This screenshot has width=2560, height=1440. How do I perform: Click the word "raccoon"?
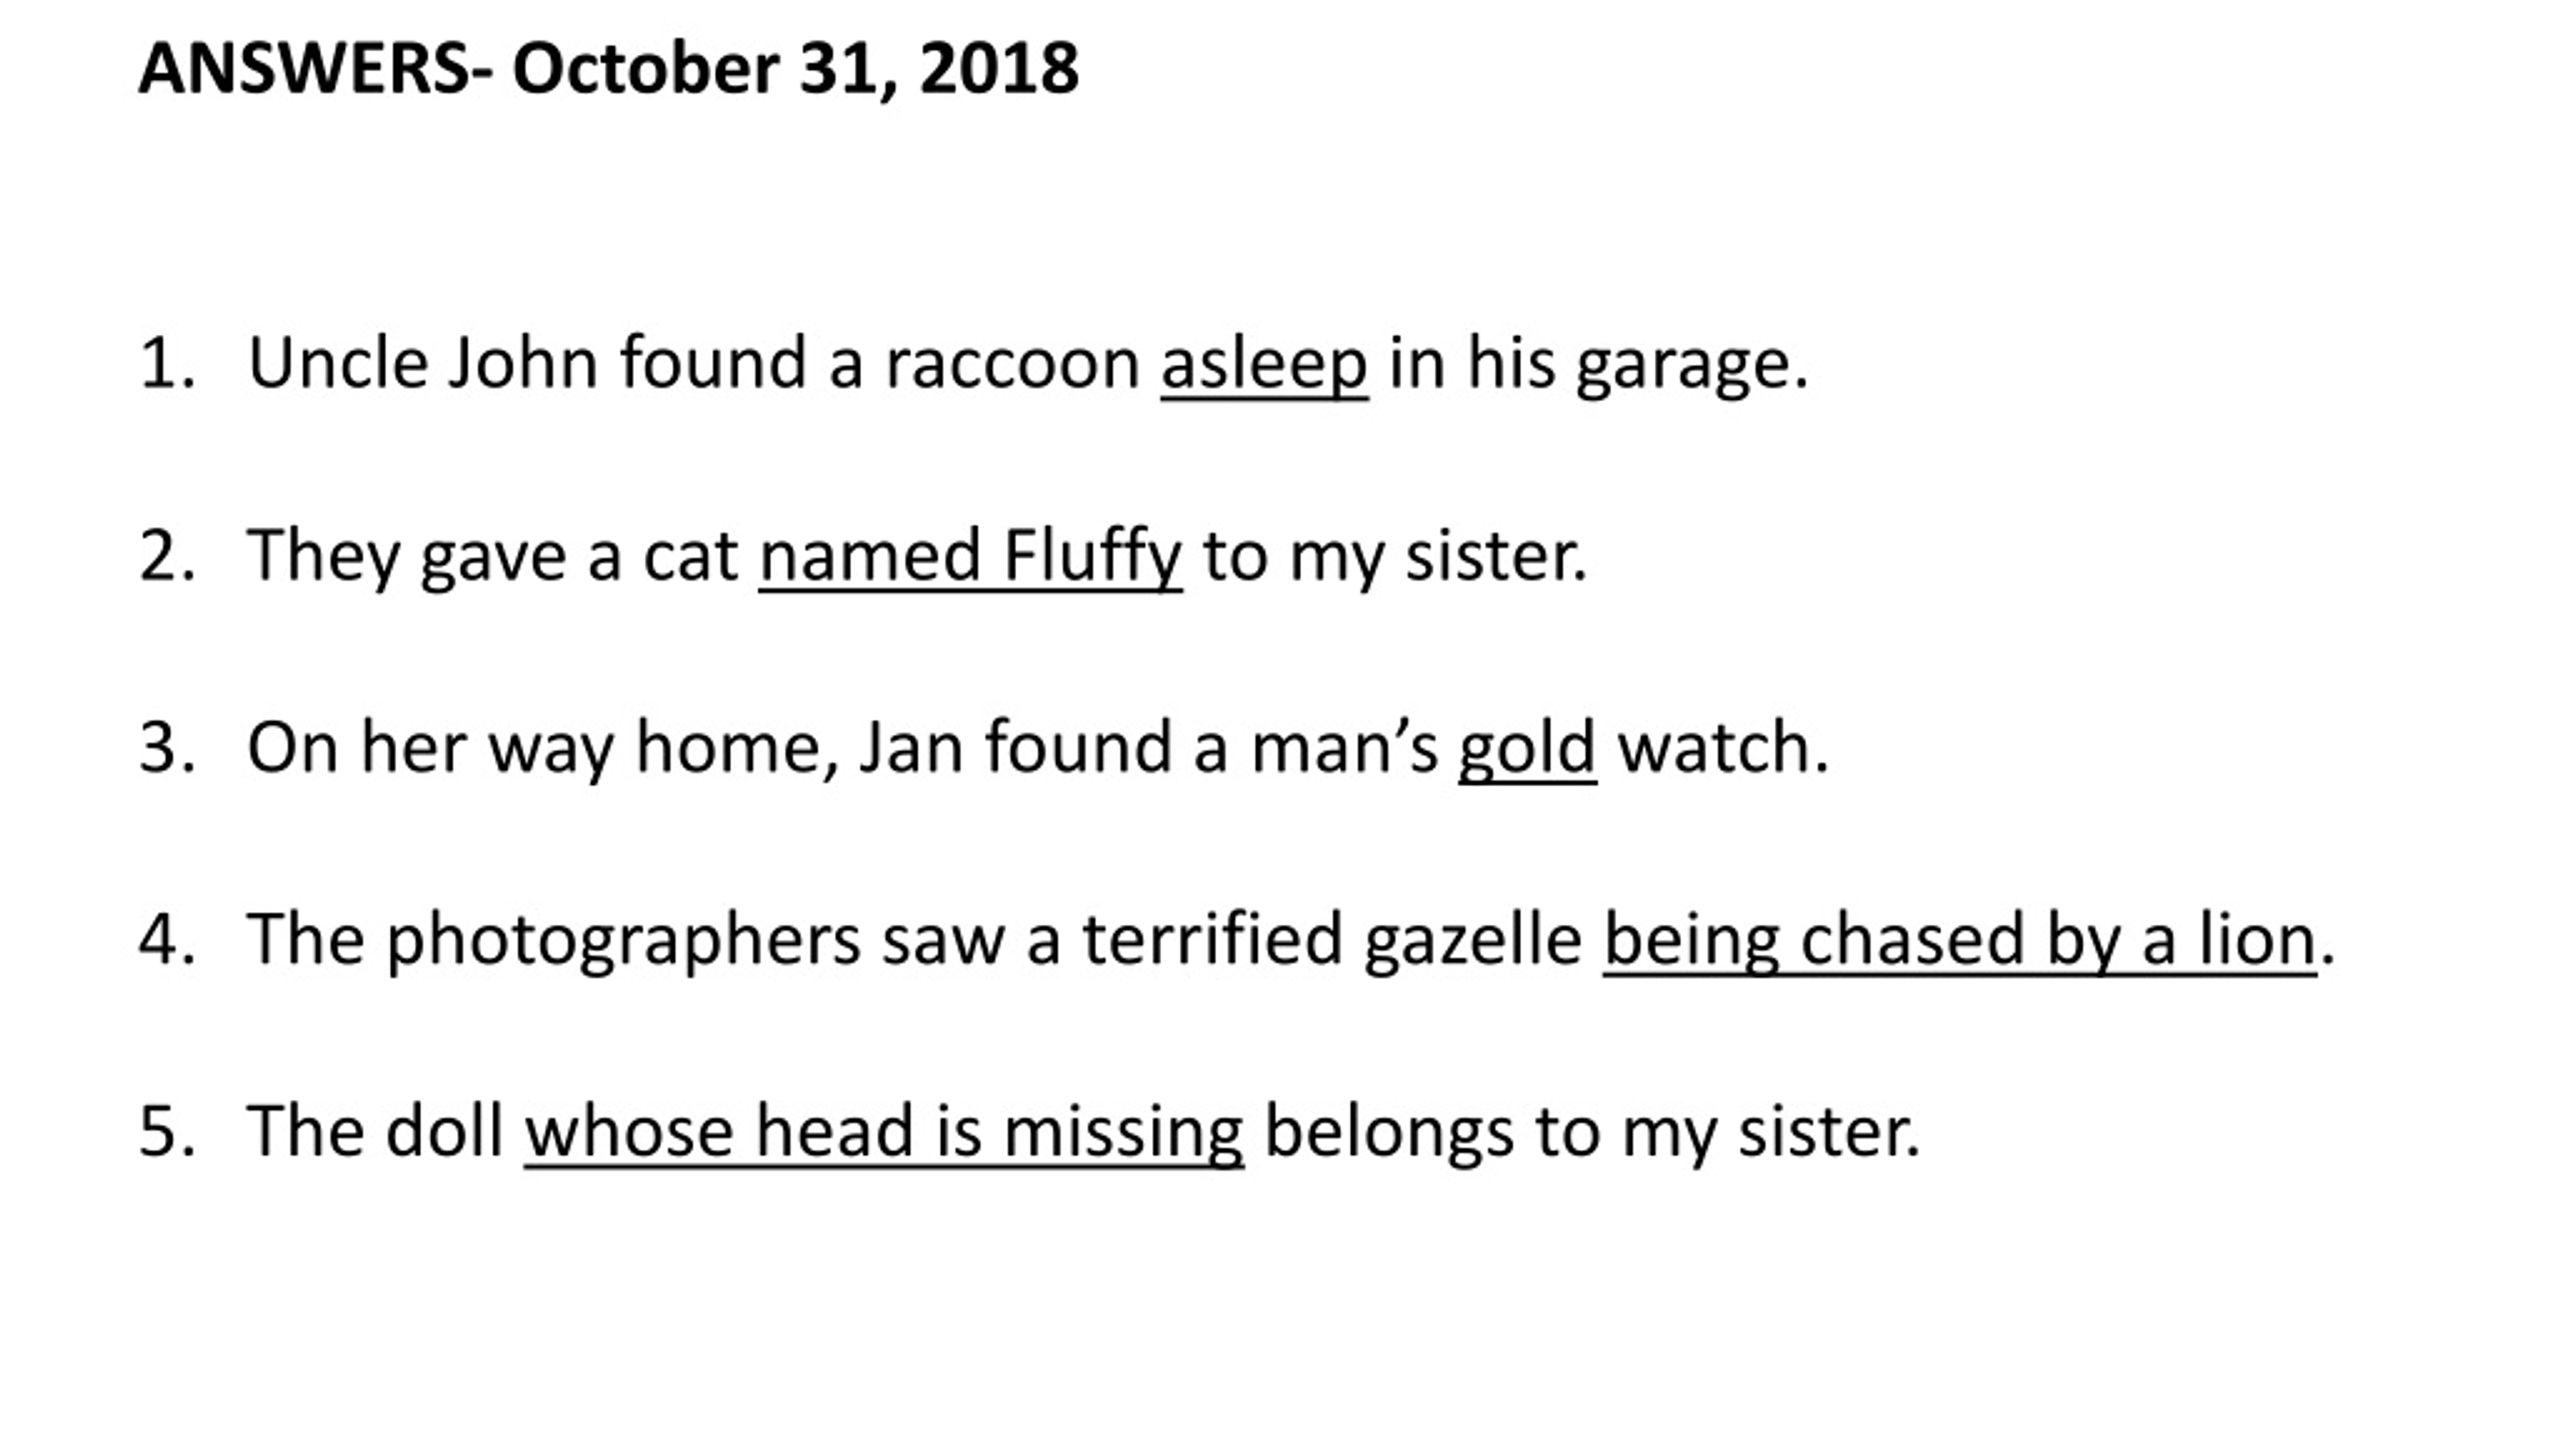(1012, 365)
